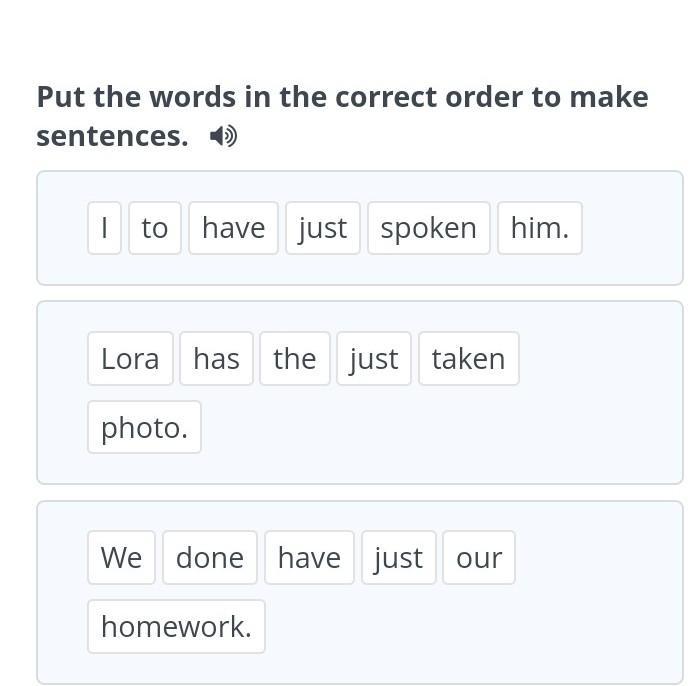Click "have" in the homework sentence
The height and width of the screenshot is (686, 691).
309,557
